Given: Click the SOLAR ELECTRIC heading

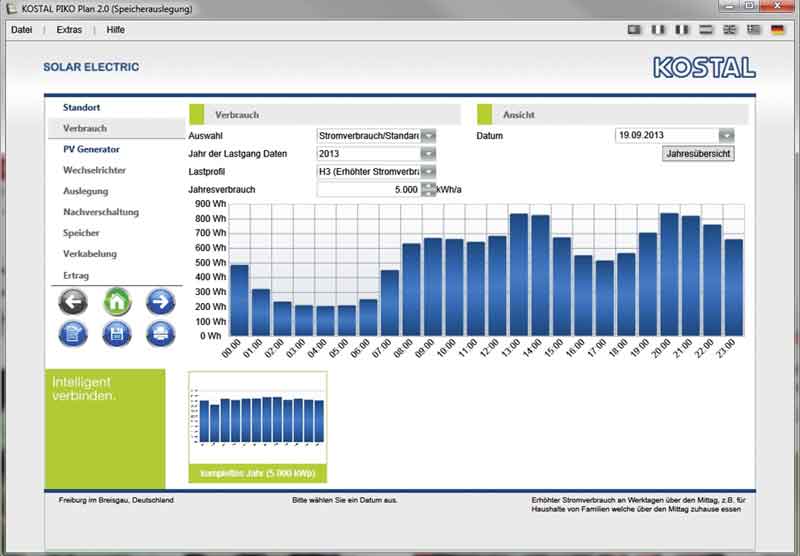Looking at the screenshot, I should [x=91, y=67].
